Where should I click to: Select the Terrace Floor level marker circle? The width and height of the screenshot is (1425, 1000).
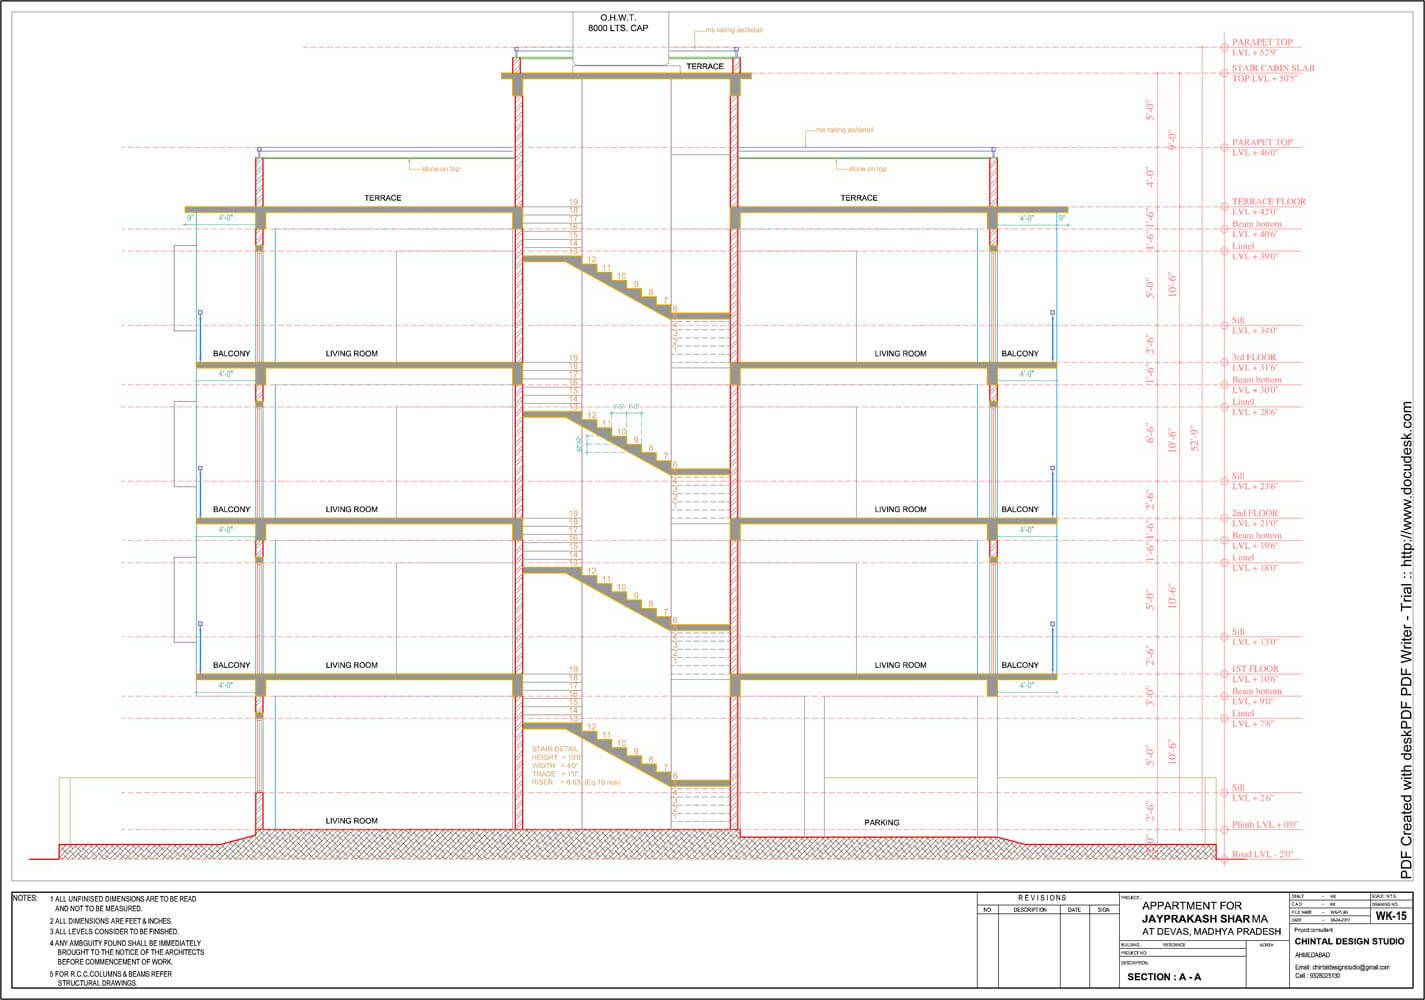point(1223,207)
